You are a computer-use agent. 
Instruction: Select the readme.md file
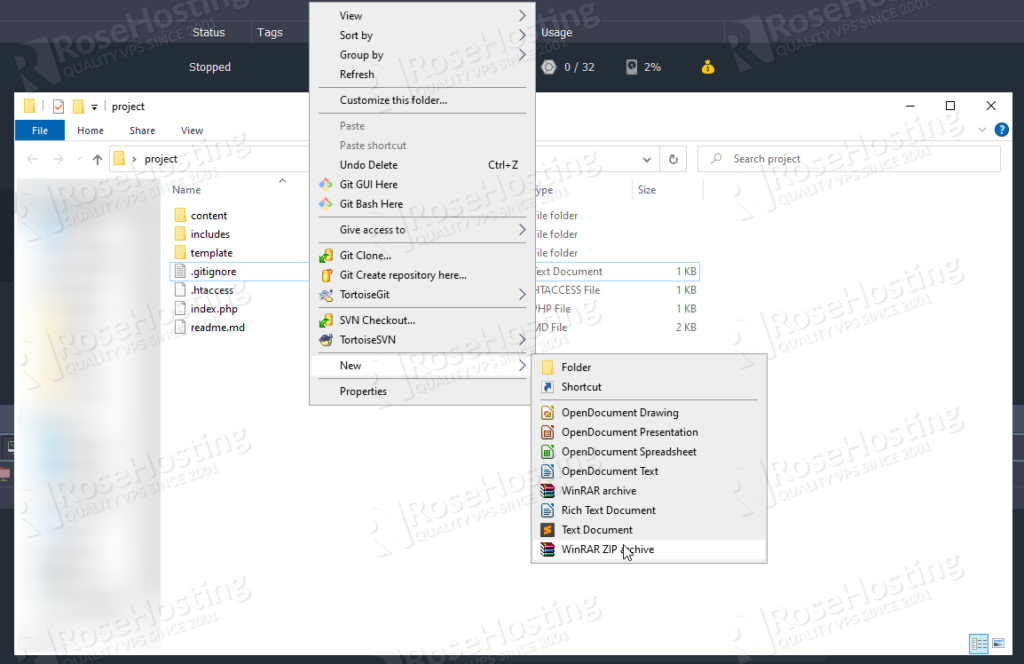[217, 328]
